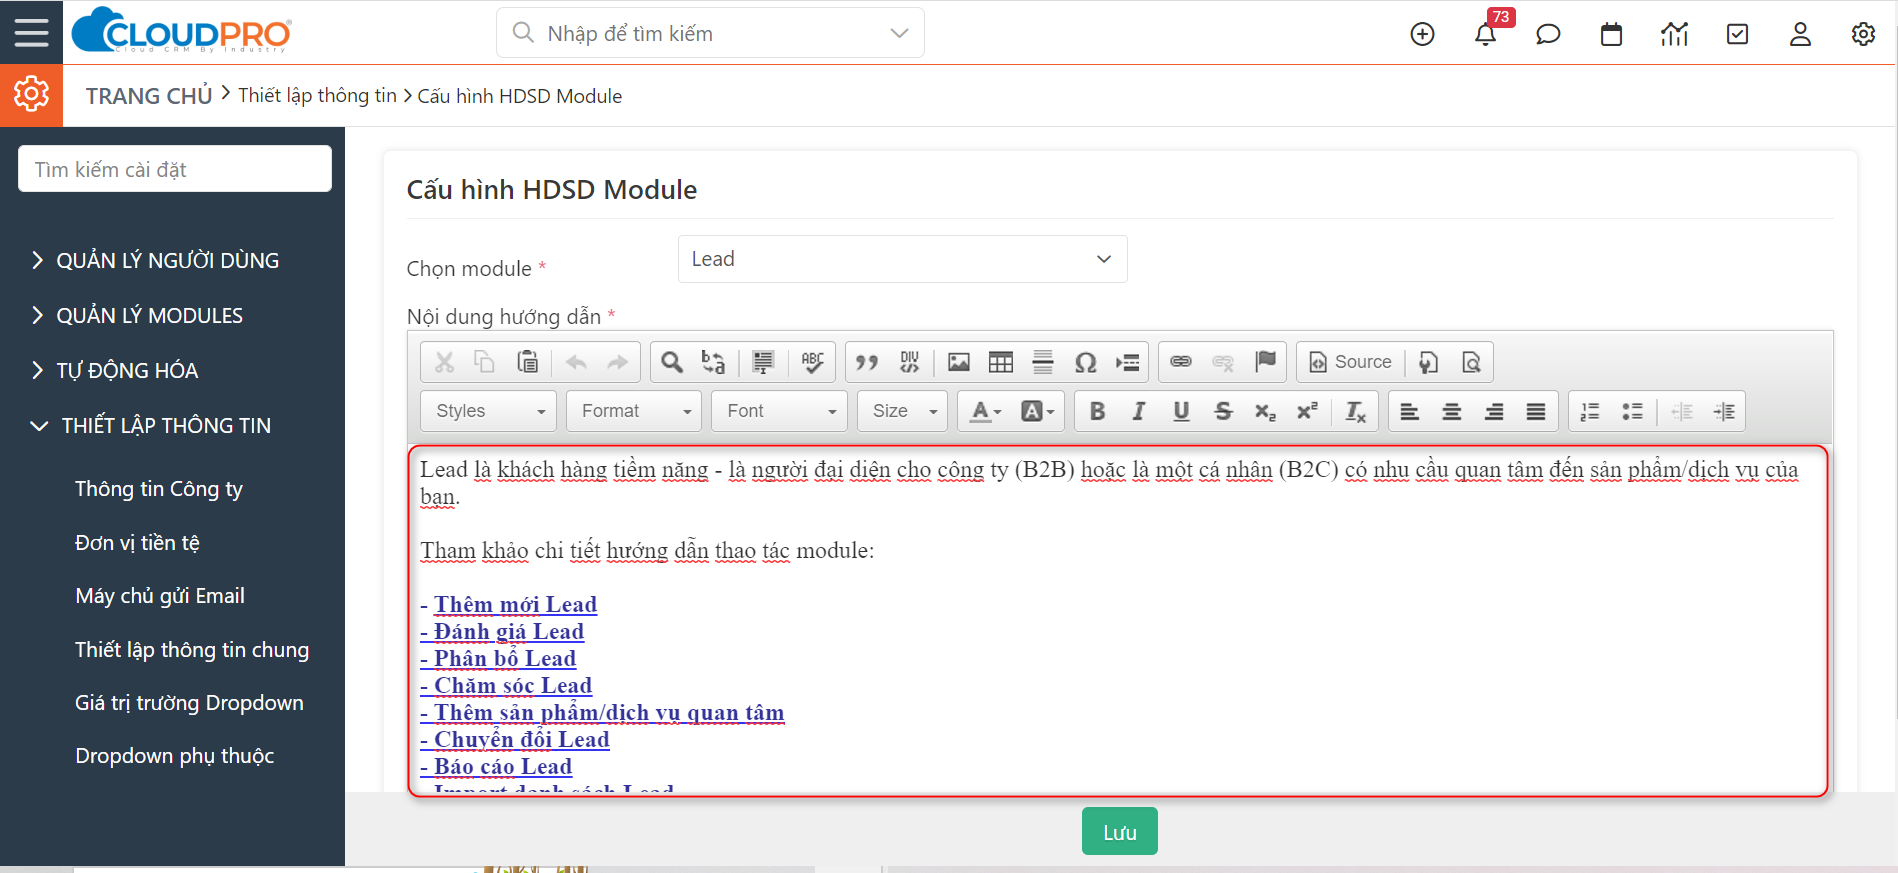Open the Size dropdown
Screen dimensions: 1898x873
(x=902, y=411)
